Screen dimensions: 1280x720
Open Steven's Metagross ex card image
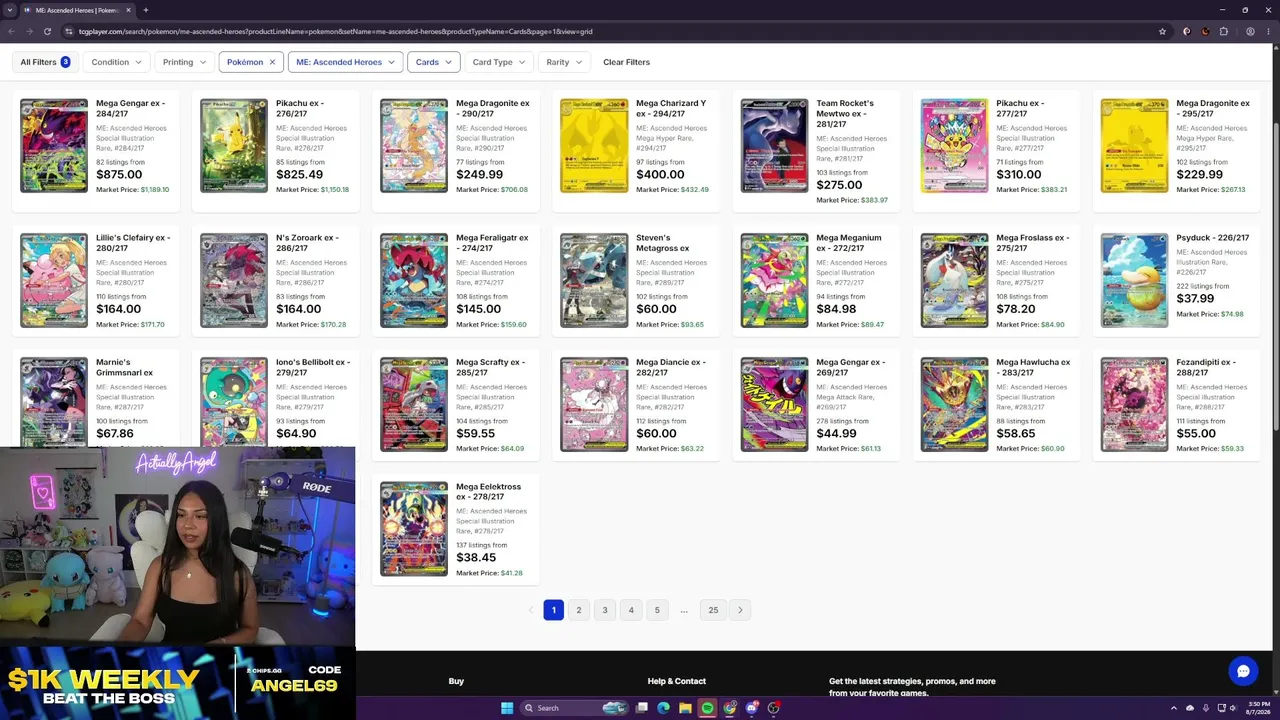click(x=594, y=280)
